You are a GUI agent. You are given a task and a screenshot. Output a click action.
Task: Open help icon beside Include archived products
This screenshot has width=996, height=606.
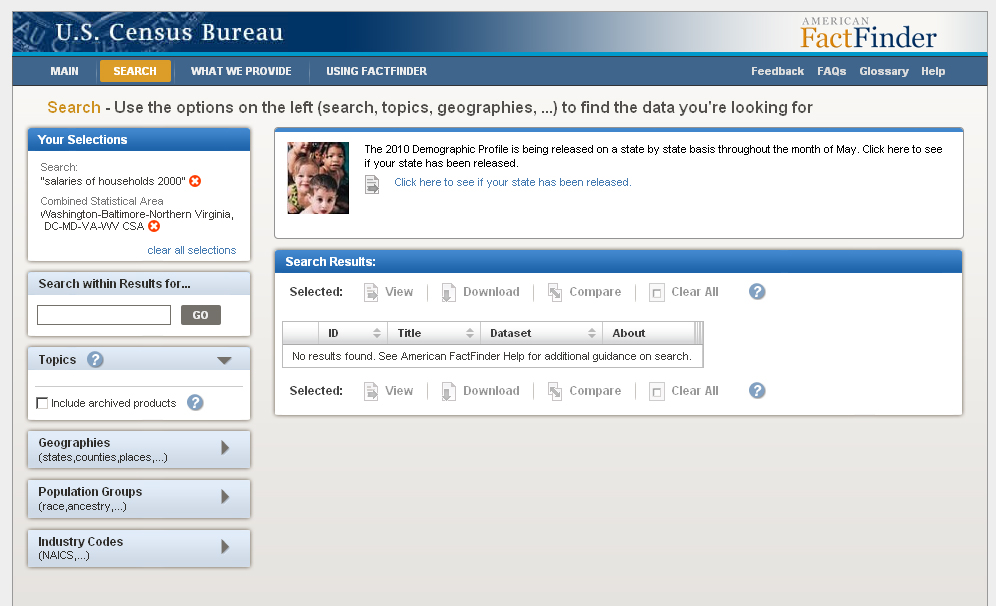[195, 403]
